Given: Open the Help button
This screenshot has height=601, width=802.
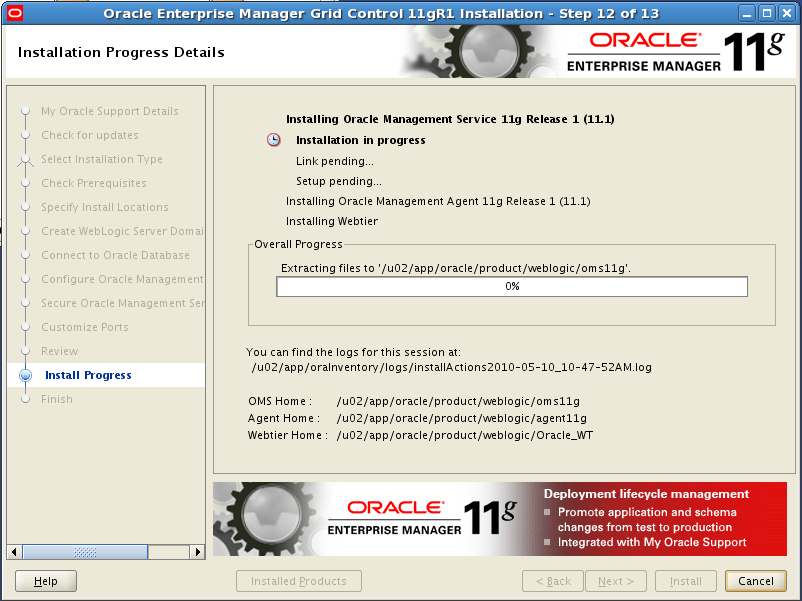Looking at the screenshot, I should point(46,581).
